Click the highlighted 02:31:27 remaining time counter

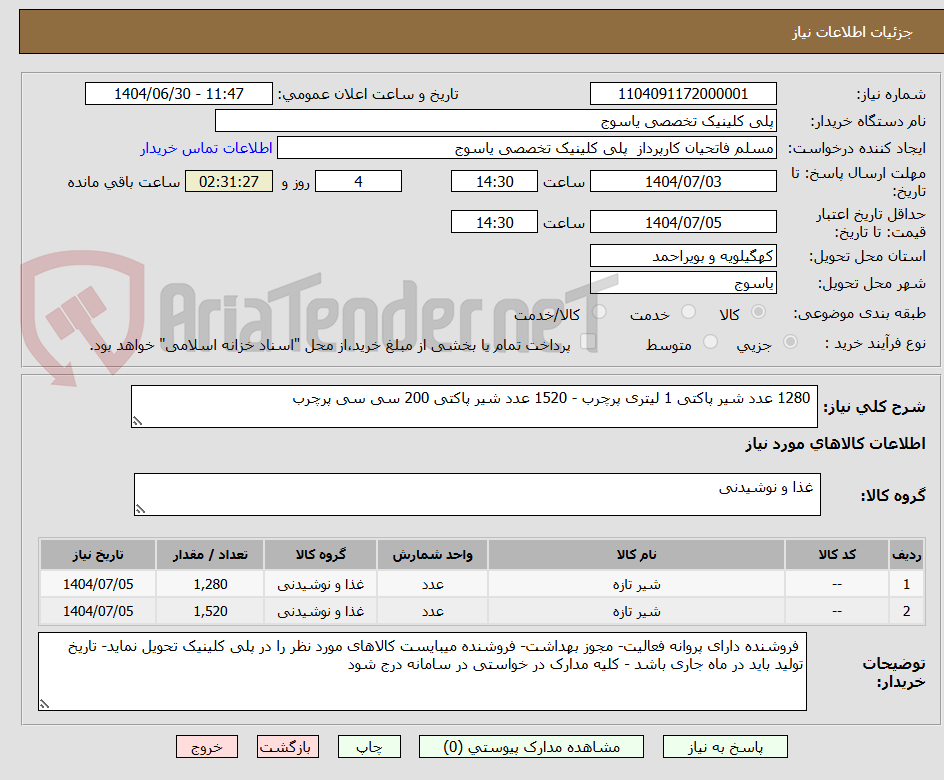[228, 181]
